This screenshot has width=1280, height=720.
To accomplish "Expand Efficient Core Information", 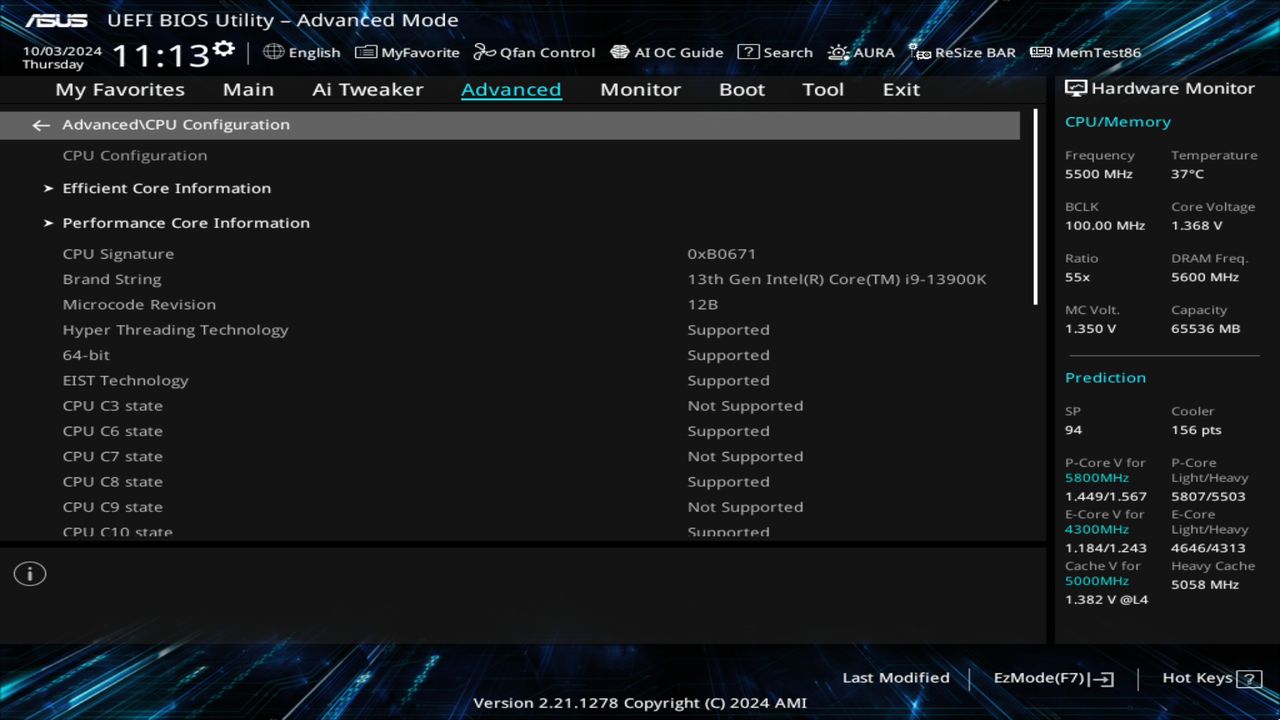I will pyautogui.click(x=166, y=188).
